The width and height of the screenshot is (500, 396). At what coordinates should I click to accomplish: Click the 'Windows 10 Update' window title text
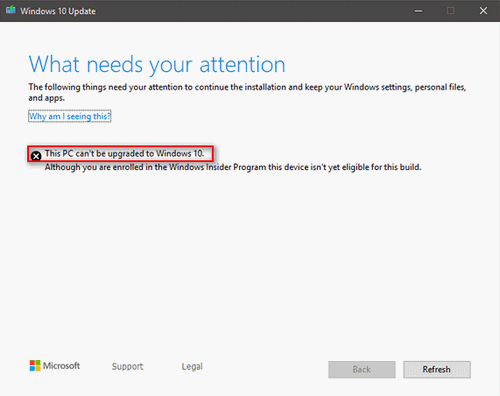click(58, 11)
